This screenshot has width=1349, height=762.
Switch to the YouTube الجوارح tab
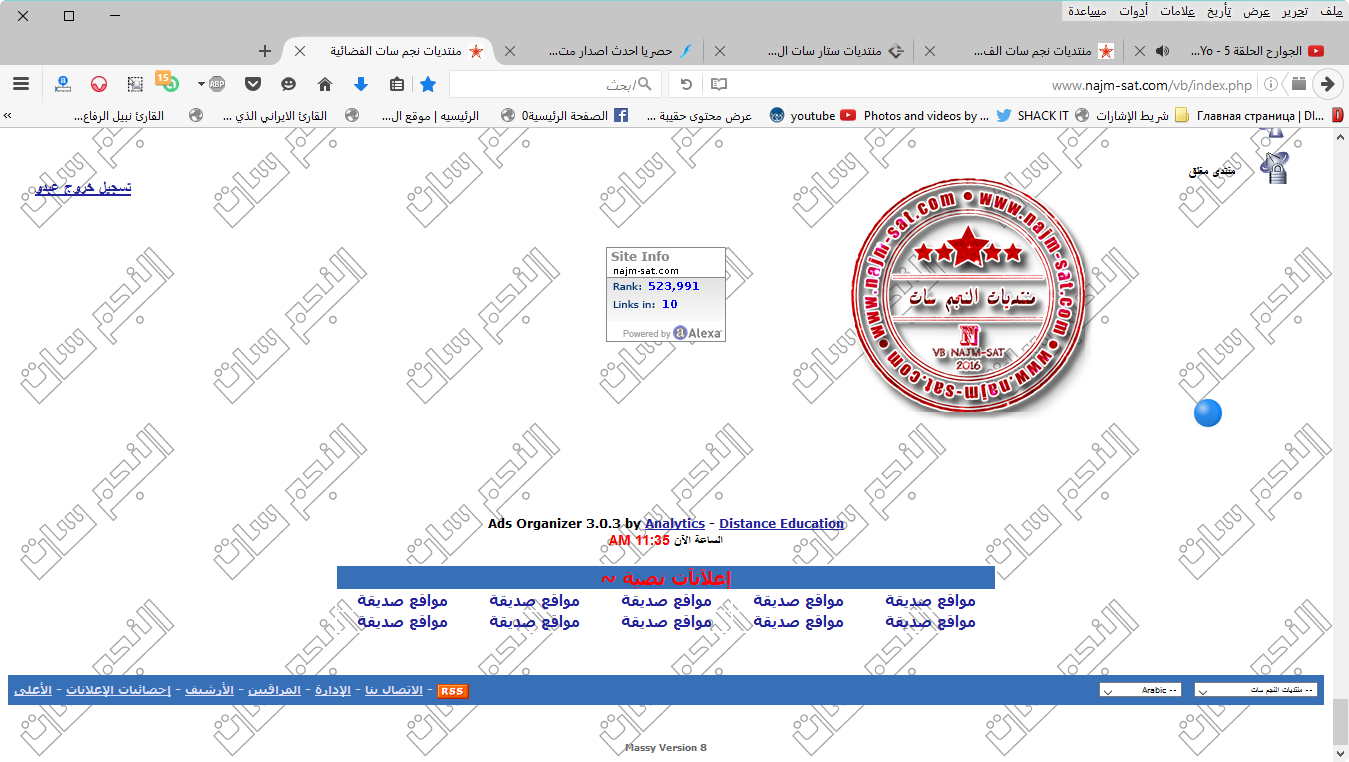pos(1250,51)
